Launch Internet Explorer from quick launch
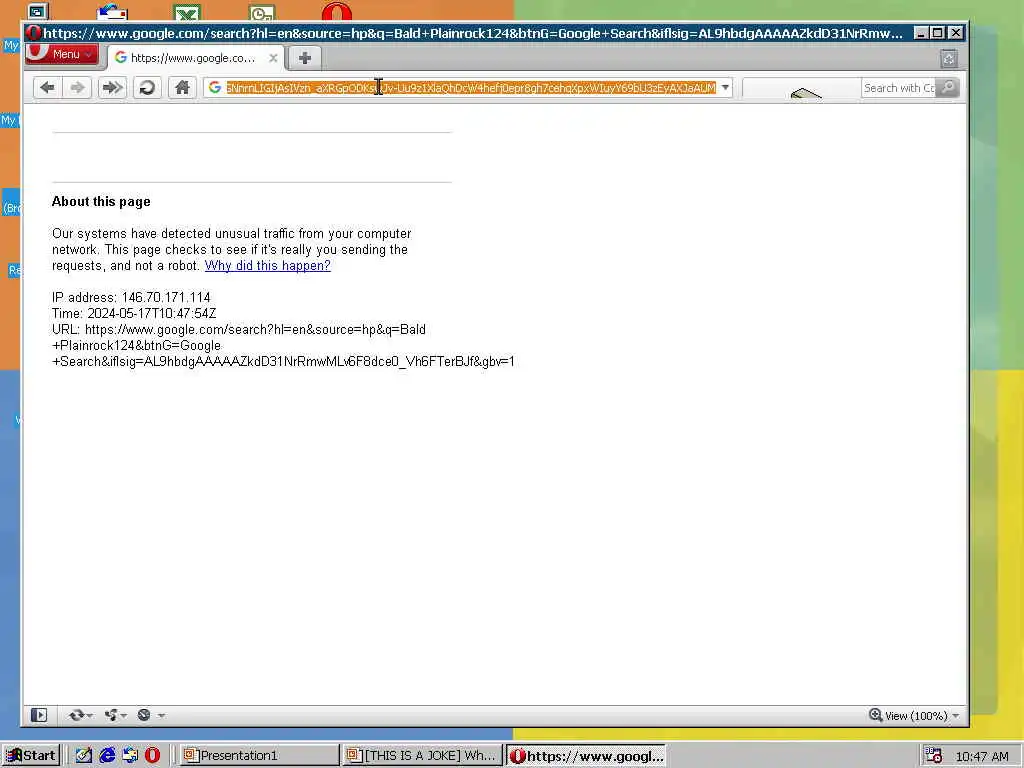1024x768 pixels. 106,756
